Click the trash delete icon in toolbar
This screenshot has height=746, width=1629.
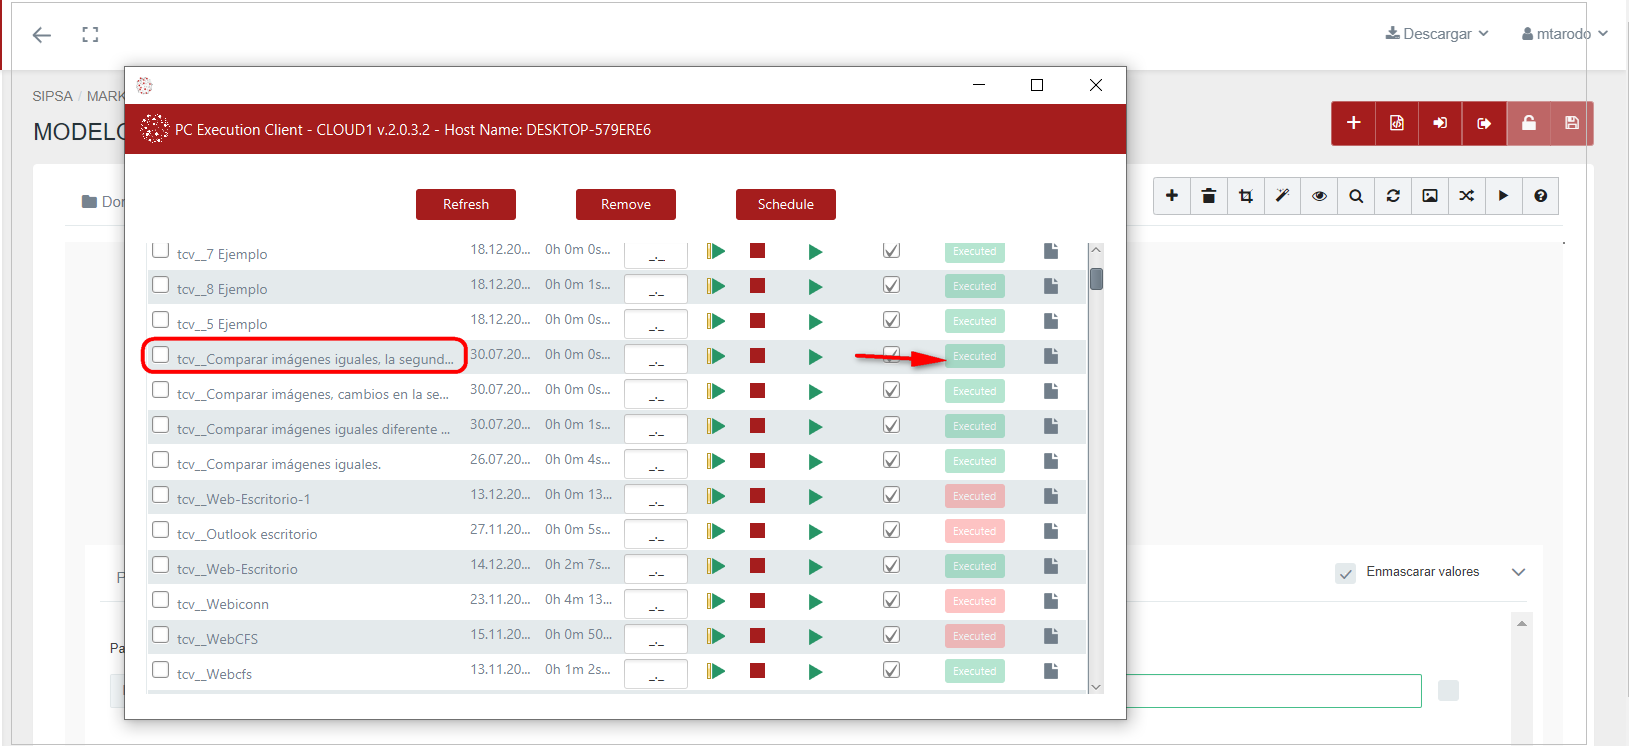coord(1208,196)
